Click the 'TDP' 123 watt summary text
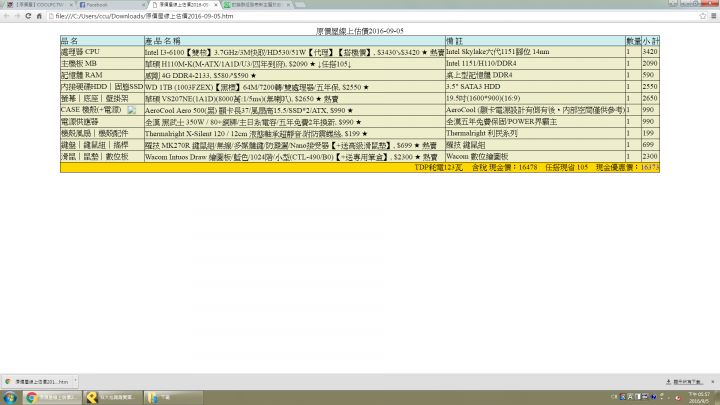 click(x=439, y=168)
